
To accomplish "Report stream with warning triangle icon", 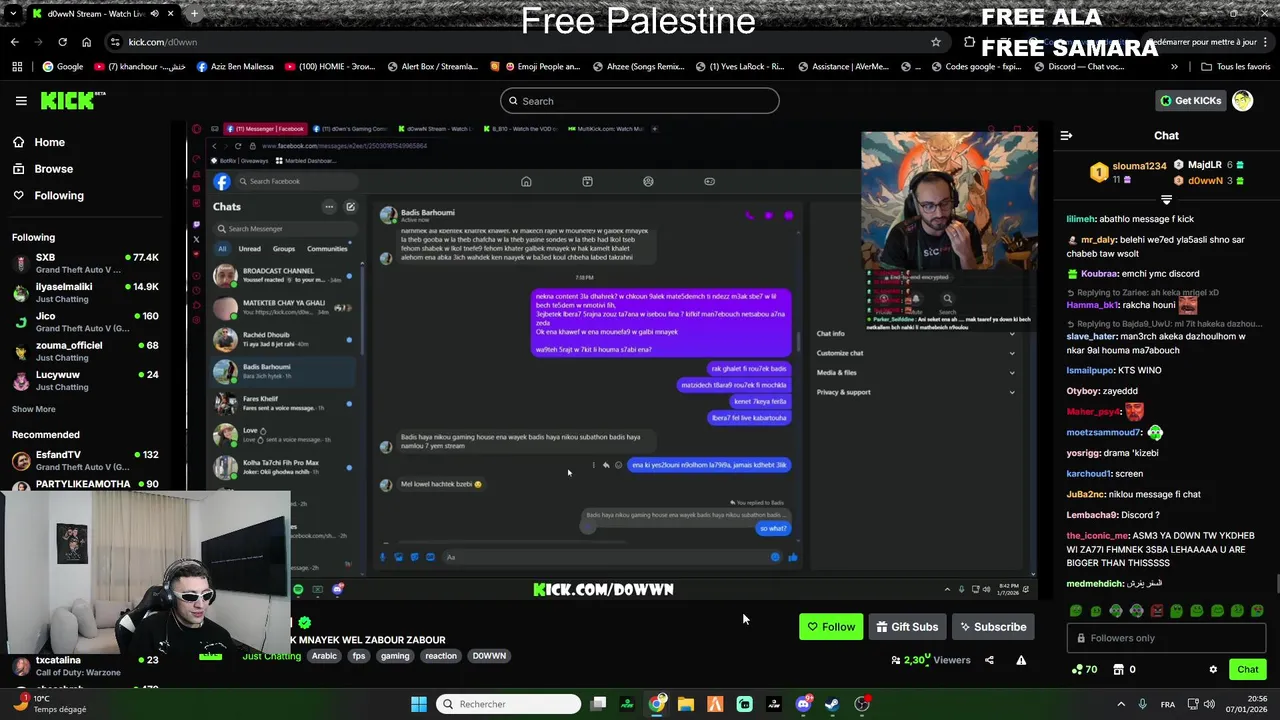I will [1021, 660].
